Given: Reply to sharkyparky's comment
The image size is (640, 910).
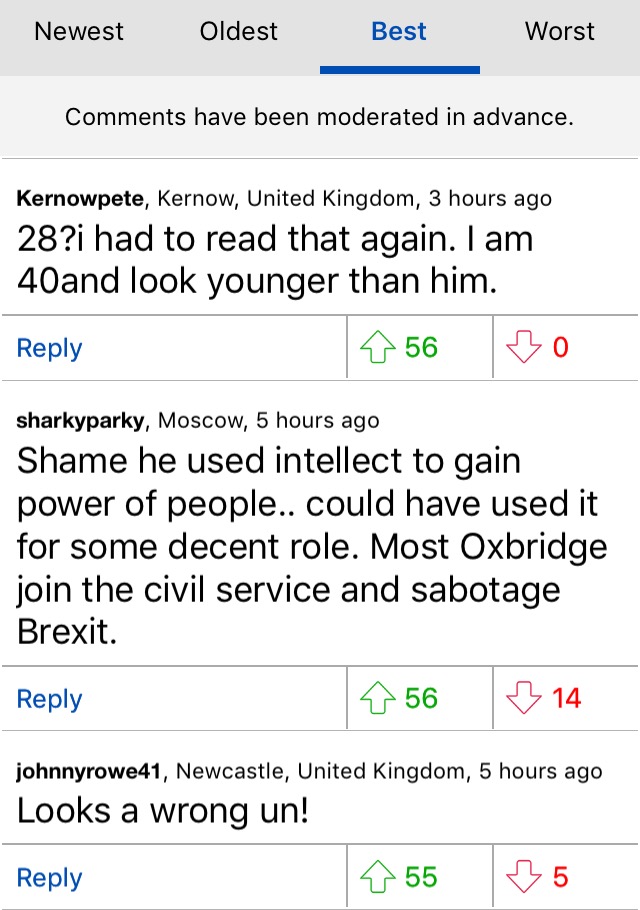Looking at the screenshot, I should point(50,699).
